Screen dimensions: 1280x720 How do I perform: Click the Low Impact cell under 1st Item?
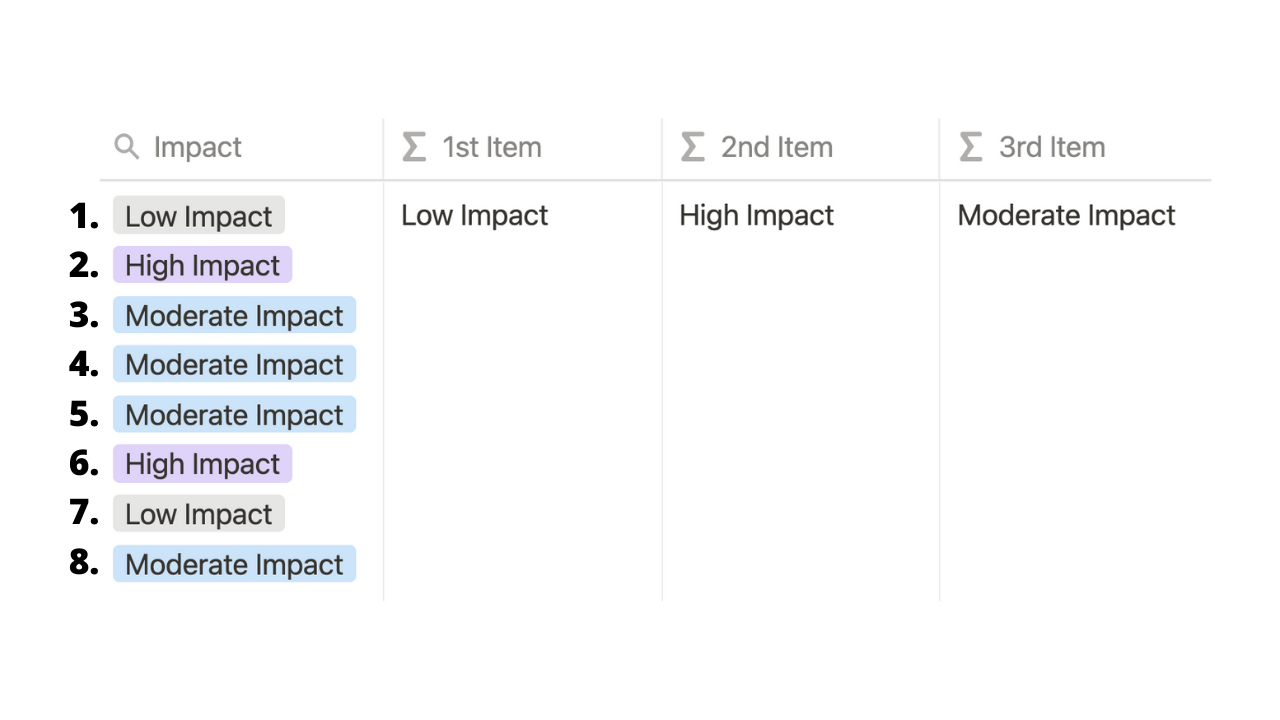(x=475, y=216)
